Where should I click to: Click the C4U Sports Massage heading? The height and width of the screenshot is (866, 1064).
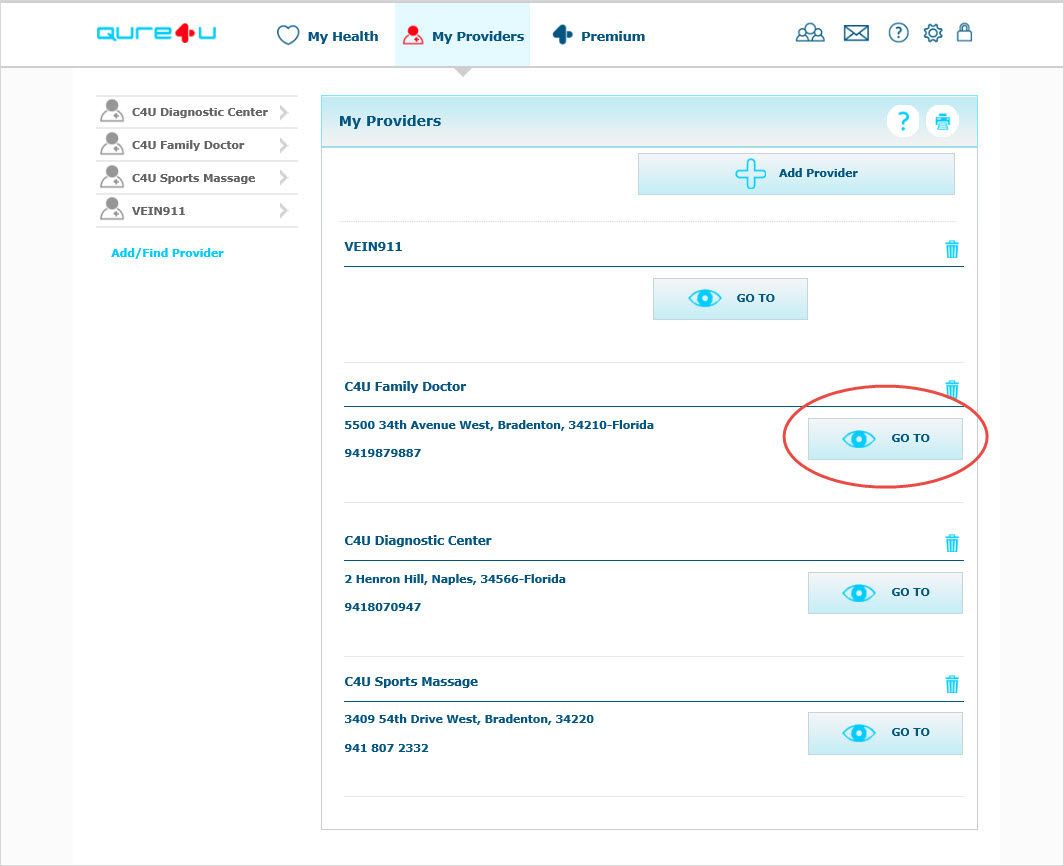click(411, 681)
